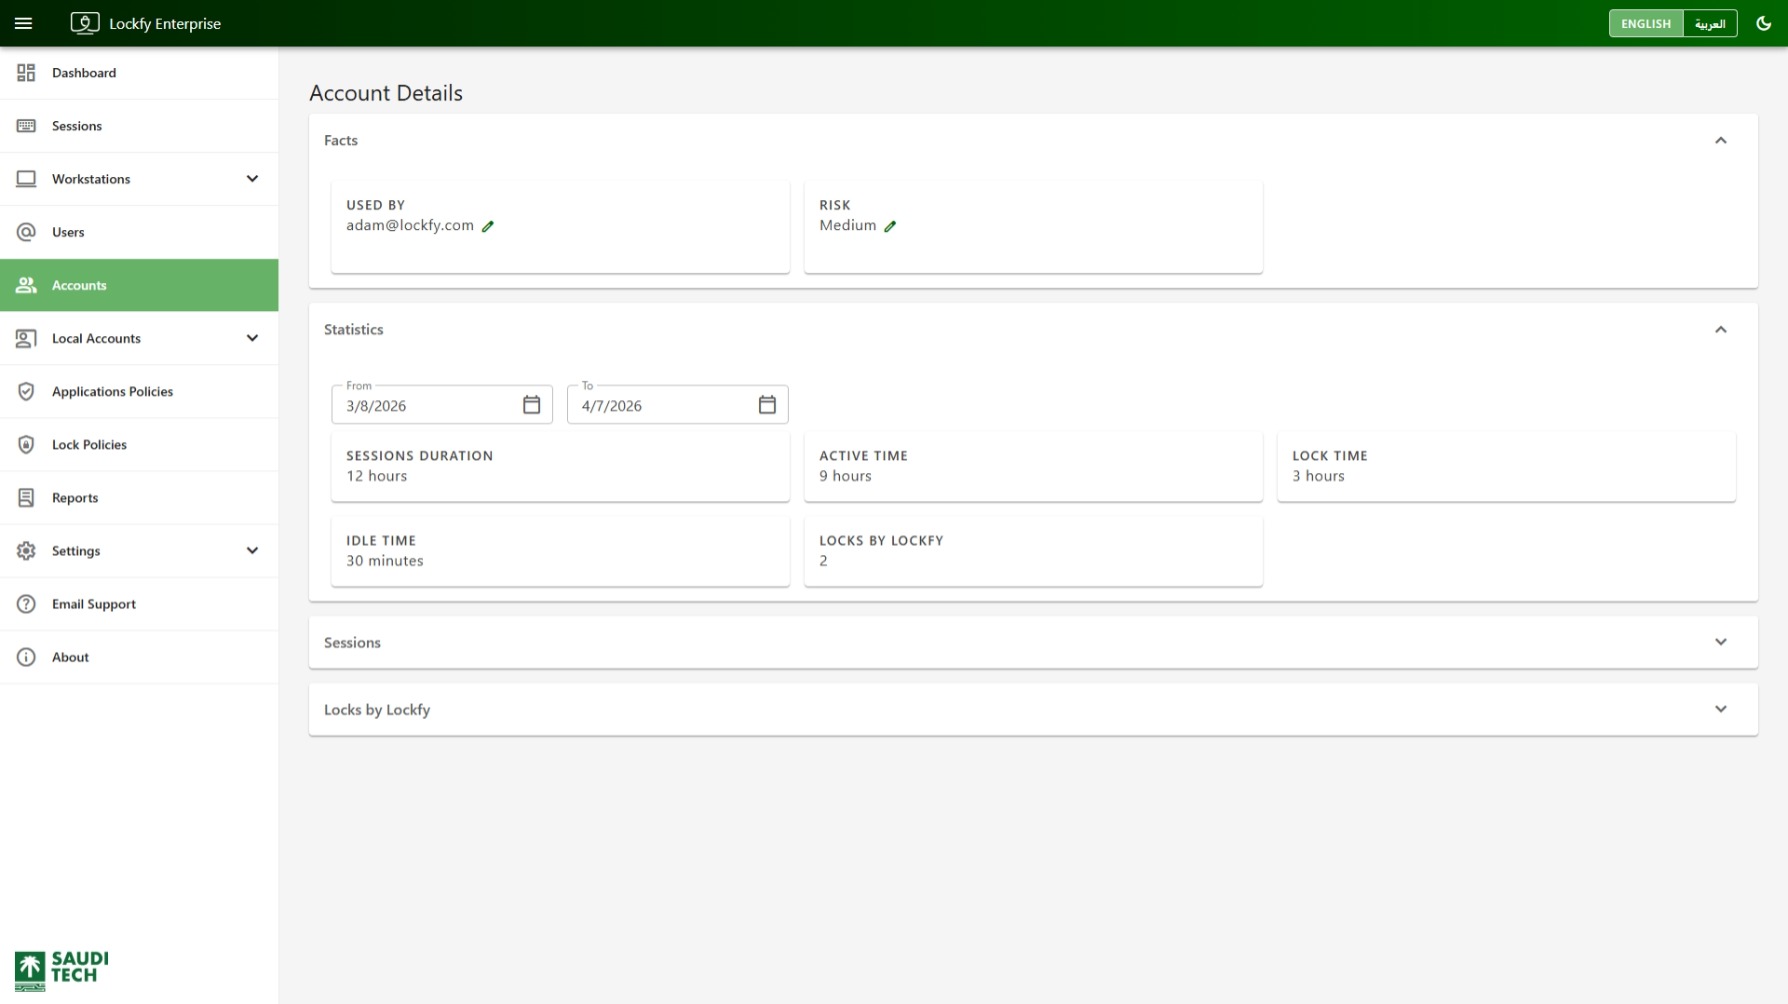Go to Dashboard menu item
The width and height of the screenshot is (1788, 1004).
[x=139, y=73]
